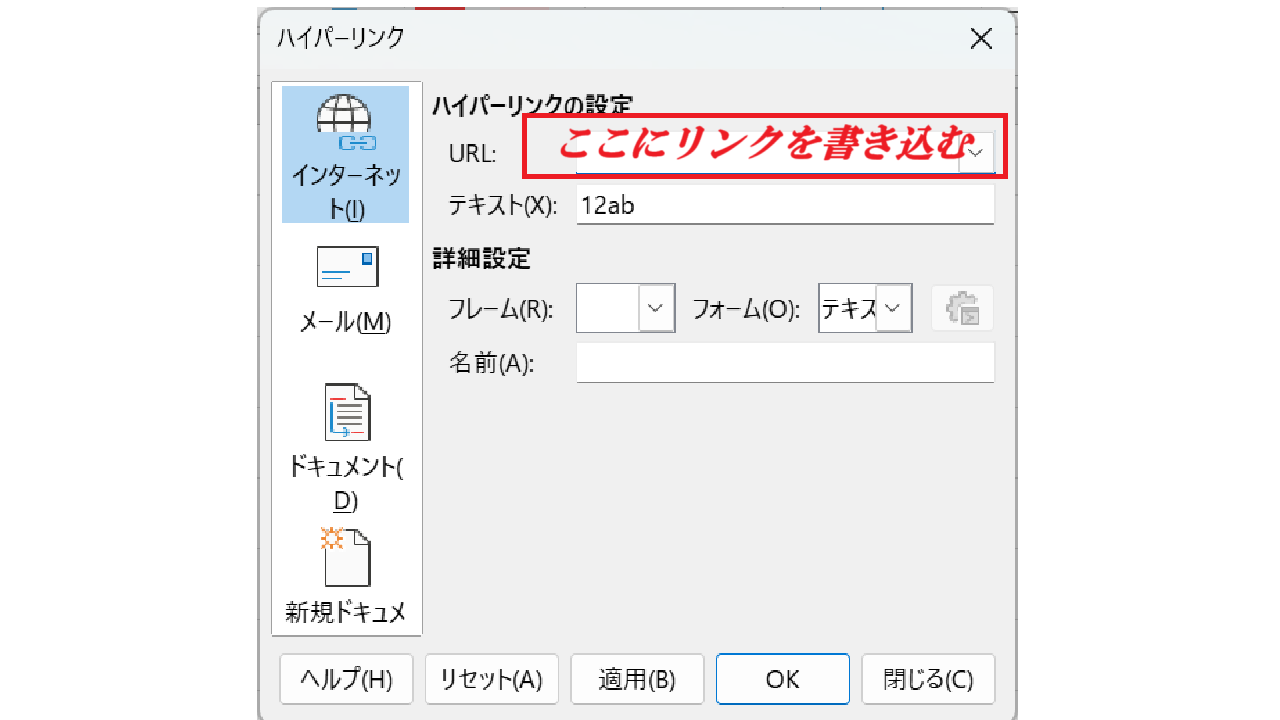Confirm with the OK button
The image size is (1280, 720).
(x=783, y=680)
